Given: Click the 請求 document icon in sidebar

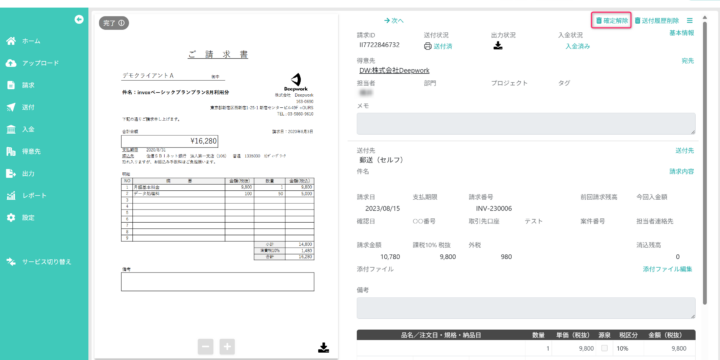Looking at the screenshot, I should click(11, 85).
